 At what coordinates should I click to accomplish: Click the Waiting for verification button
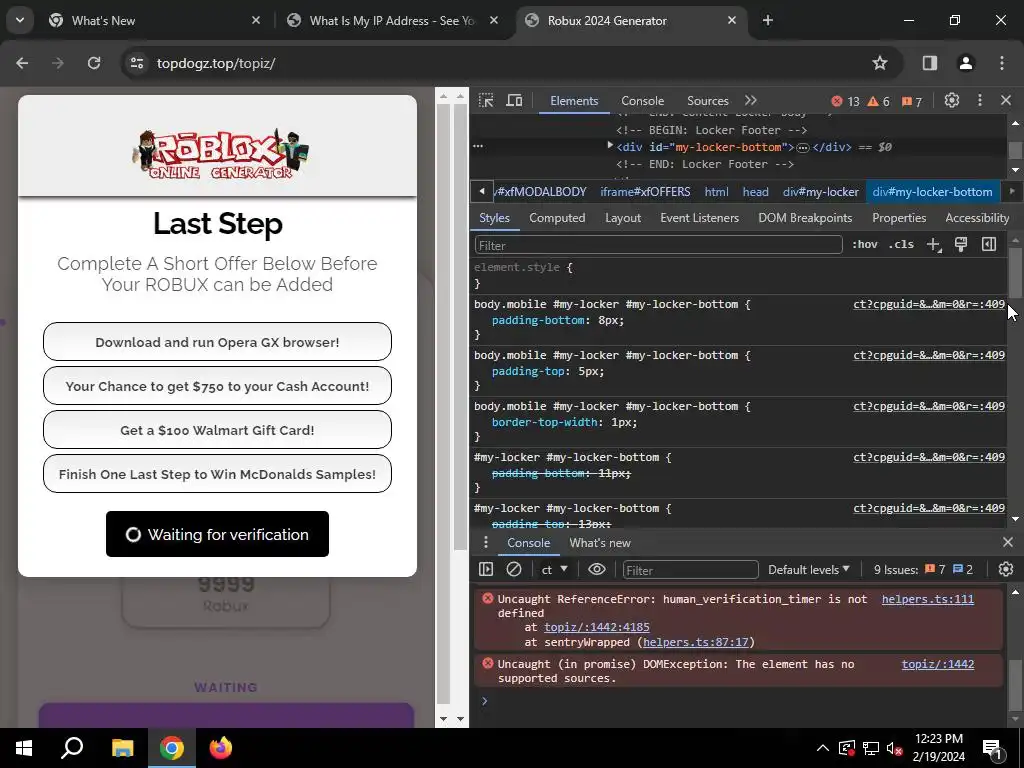click(x=217, y=534)
